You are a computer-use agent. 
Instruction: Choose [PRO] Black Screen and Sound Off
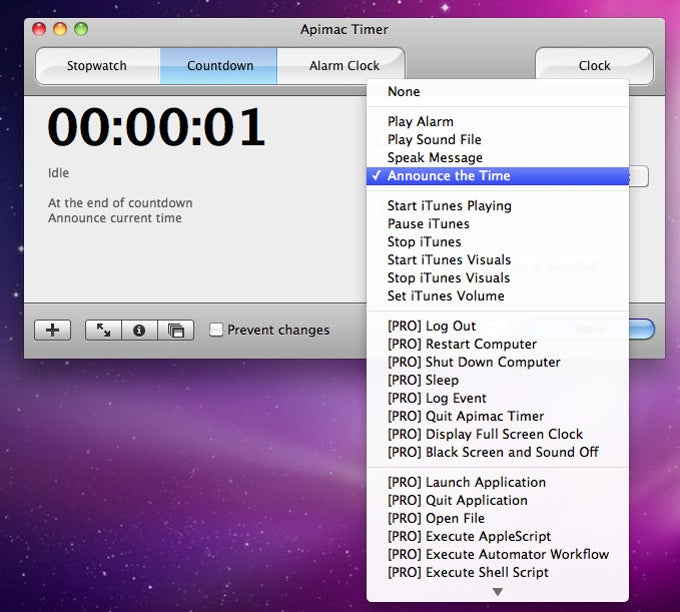tap(497, 452)
